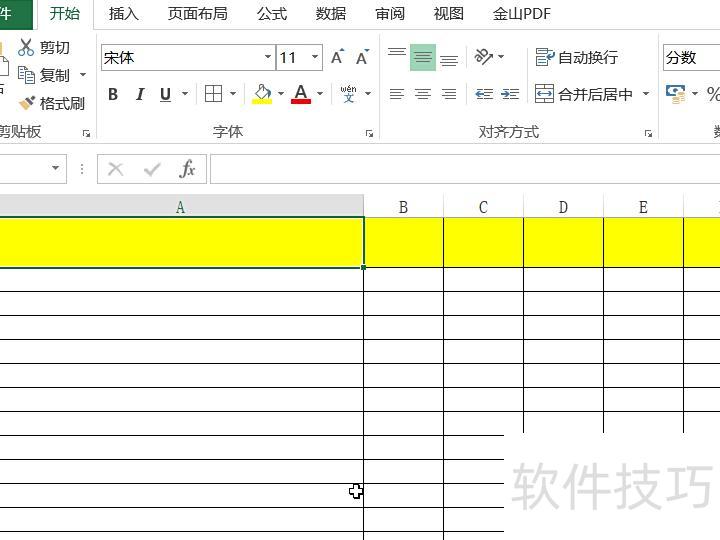Open the font size 11 dropdown
720x540 pixels.
(x=315, y=57)
